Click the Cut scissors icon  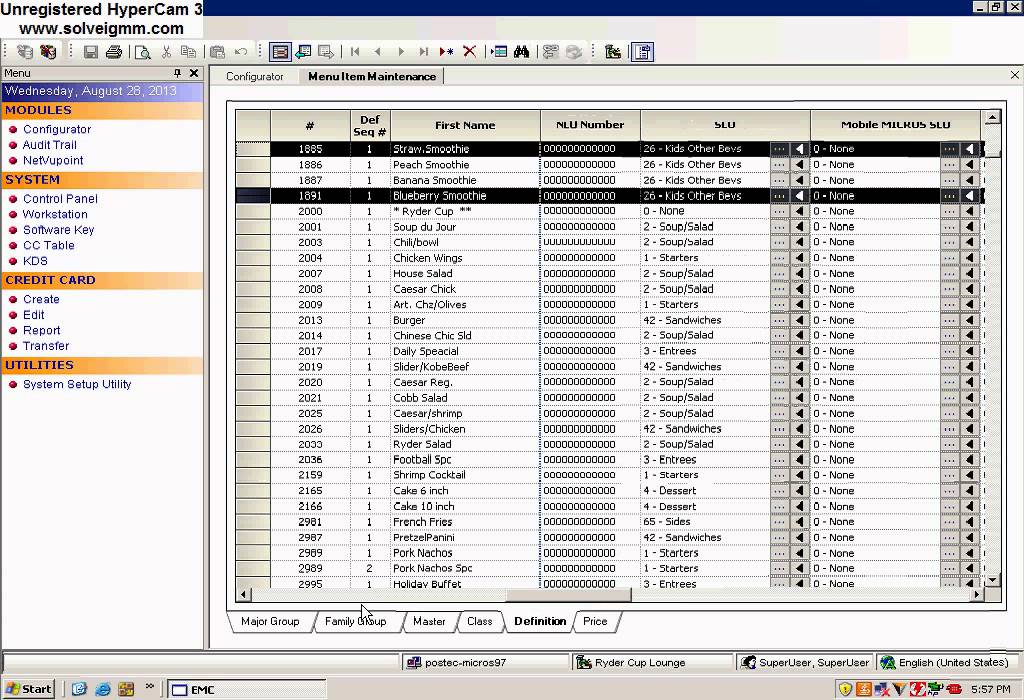[166, 52]
